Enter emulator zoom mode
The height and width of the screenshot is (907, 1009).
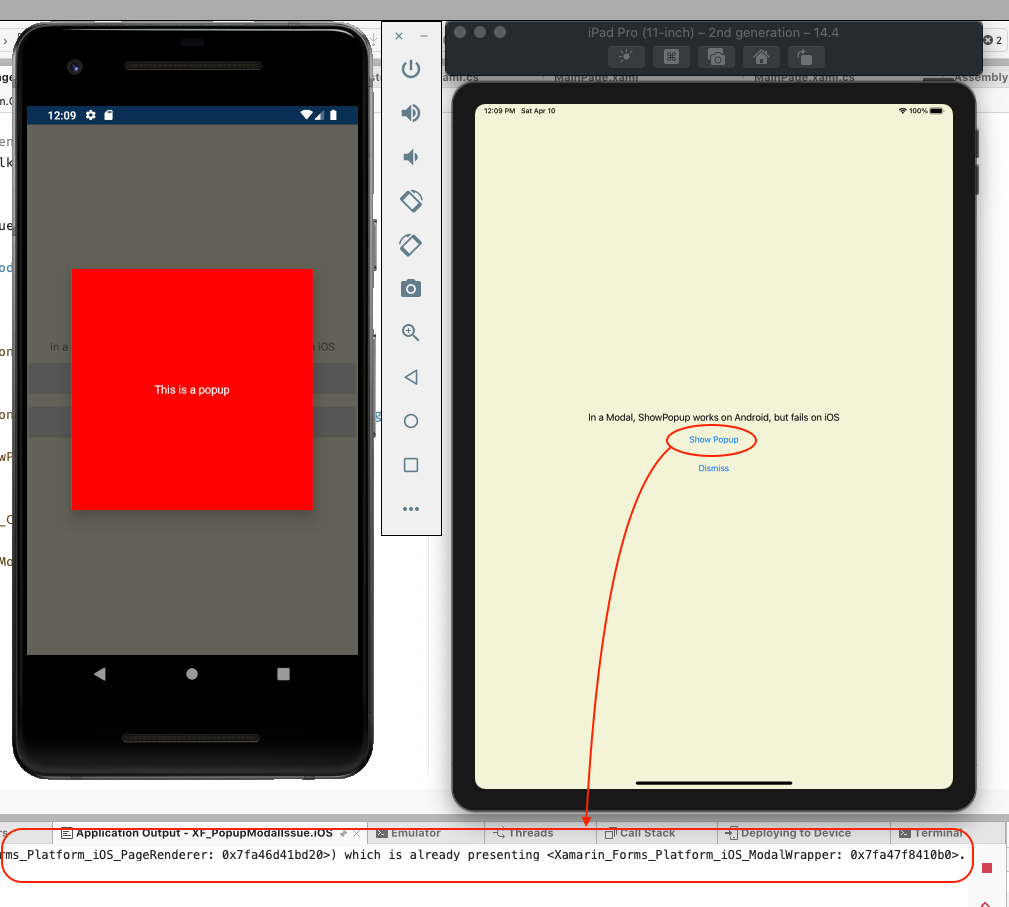pyautogui.click(x=410, y=332)
